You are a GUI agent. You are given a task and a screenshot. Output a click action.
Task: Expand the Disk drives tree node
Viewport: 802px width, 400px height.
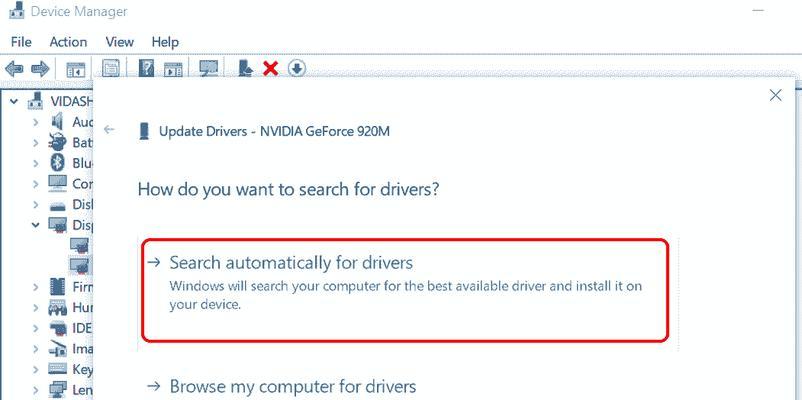click(x=35, y=204)
